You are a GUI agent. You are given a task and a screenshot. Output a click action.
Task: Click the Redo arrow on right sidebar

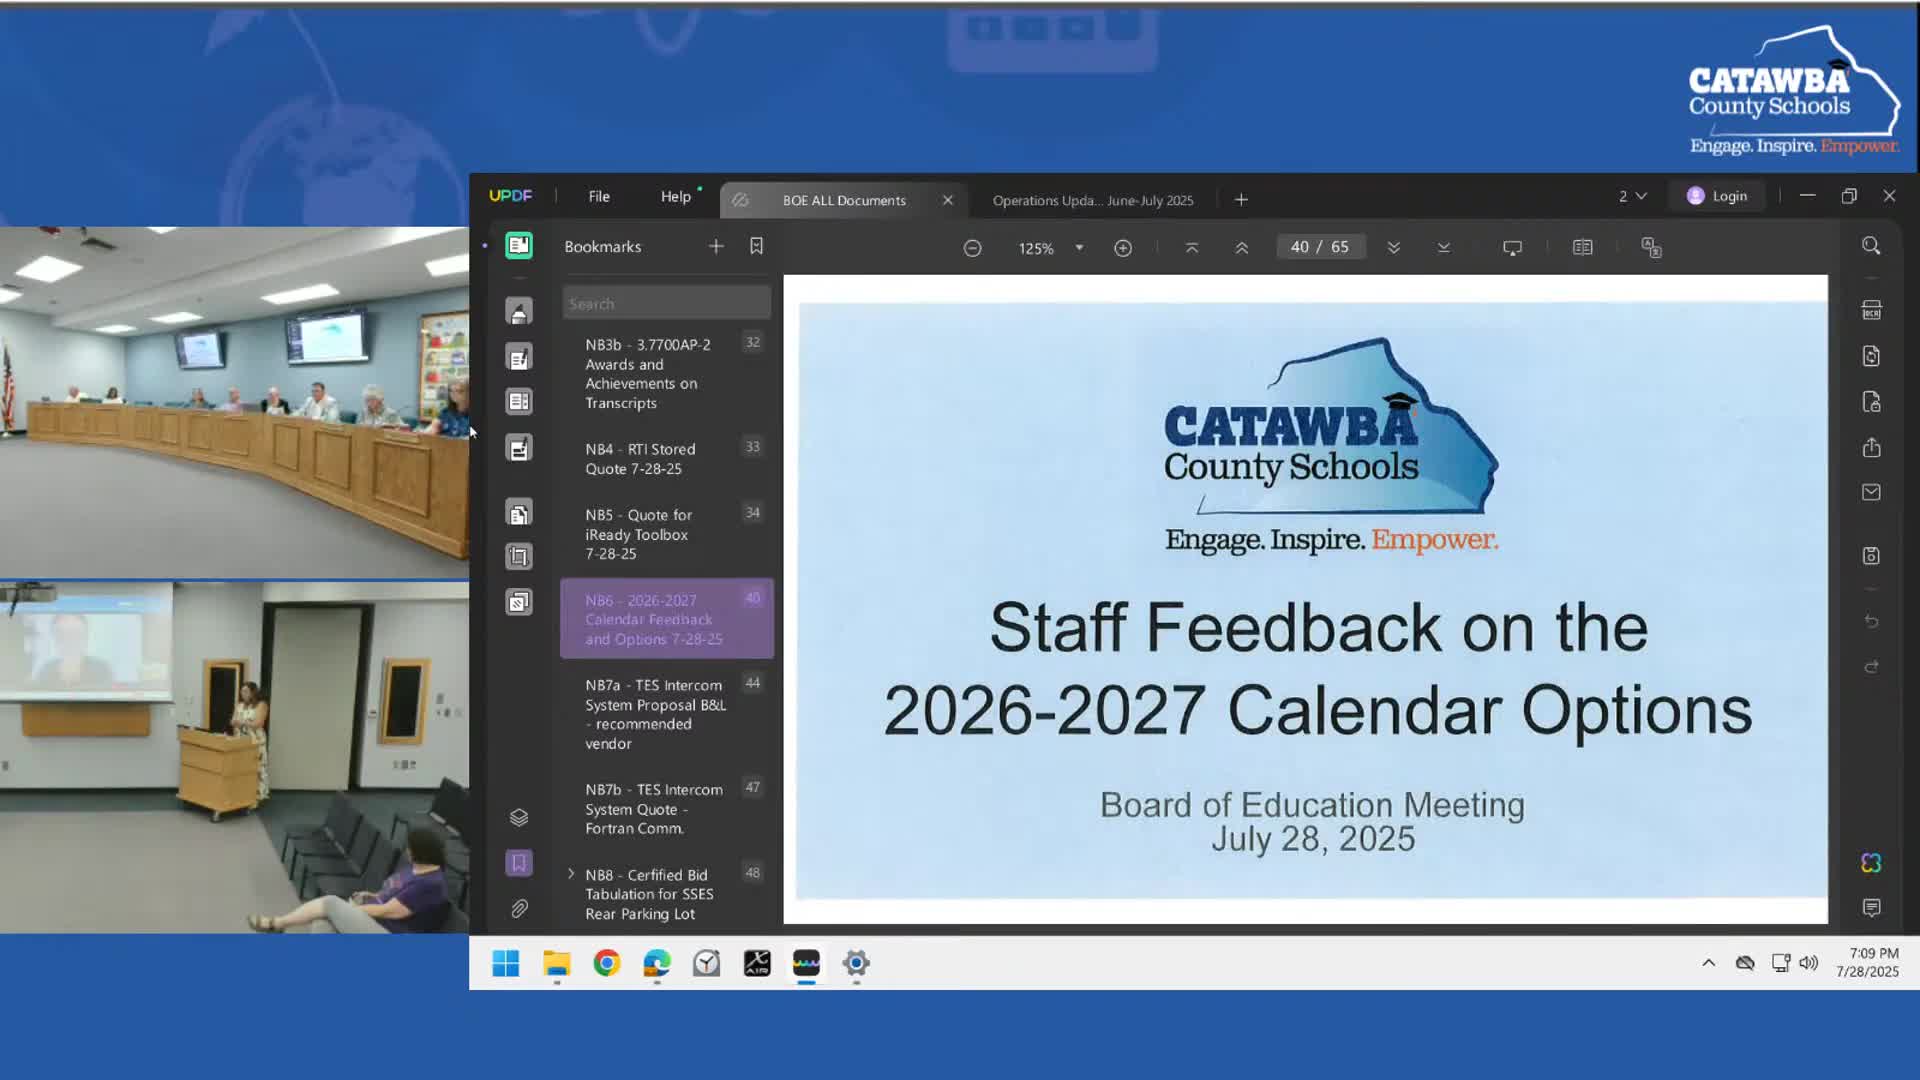coord(1872,667)
